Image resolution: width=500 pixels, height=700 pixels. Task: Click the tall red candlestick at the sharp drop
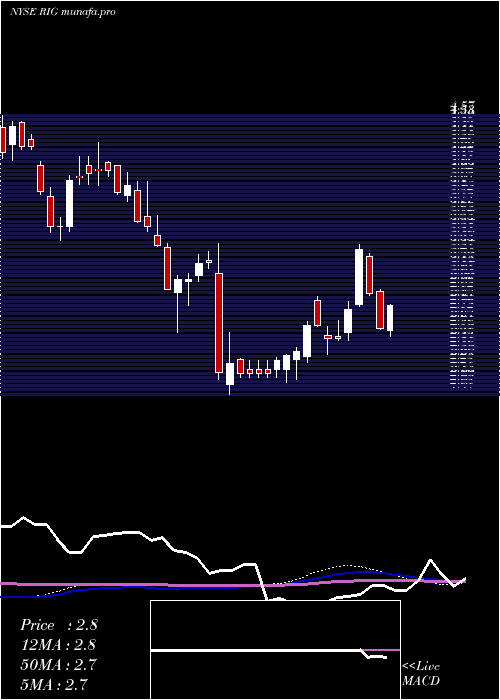[x=219, y=323]
